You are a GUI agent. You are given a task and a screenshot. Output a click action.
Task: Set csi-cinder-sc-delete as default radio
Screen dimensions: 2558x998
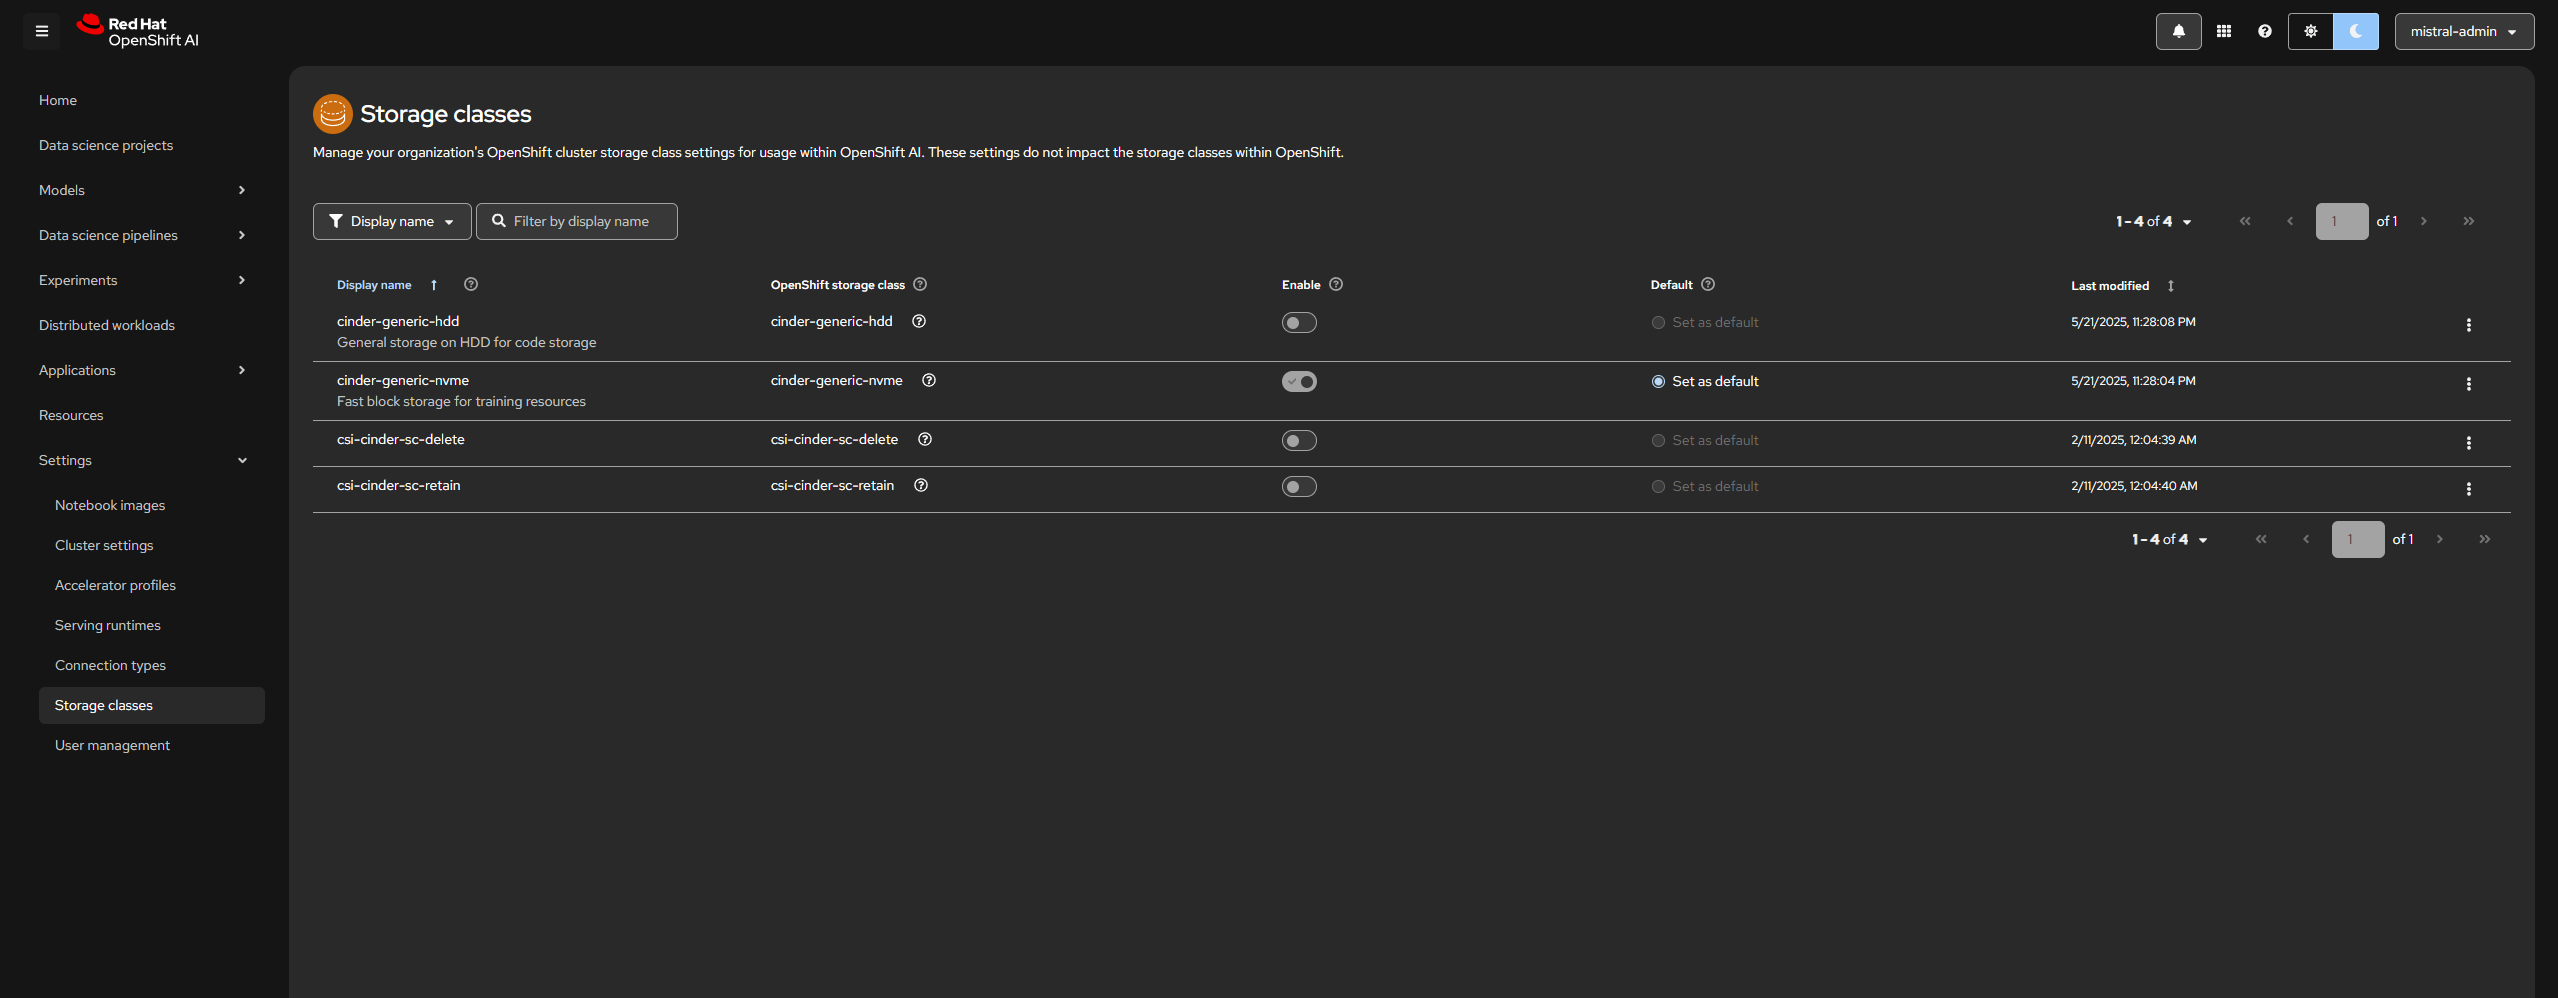click(x=1658, y=441)
